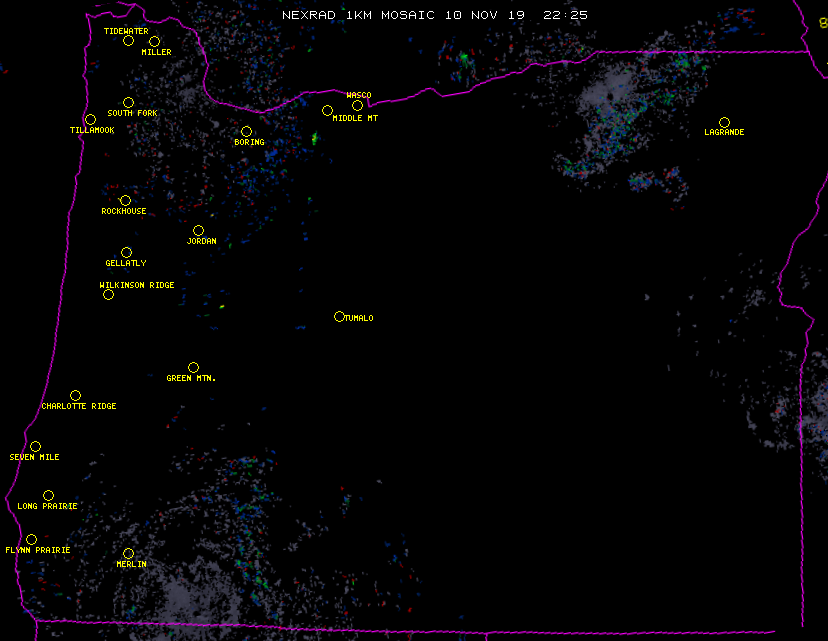The width and height of the screenshot is (828, 641).
Task: Click the Gellatly station circle marker
Action: coord(126,252)
